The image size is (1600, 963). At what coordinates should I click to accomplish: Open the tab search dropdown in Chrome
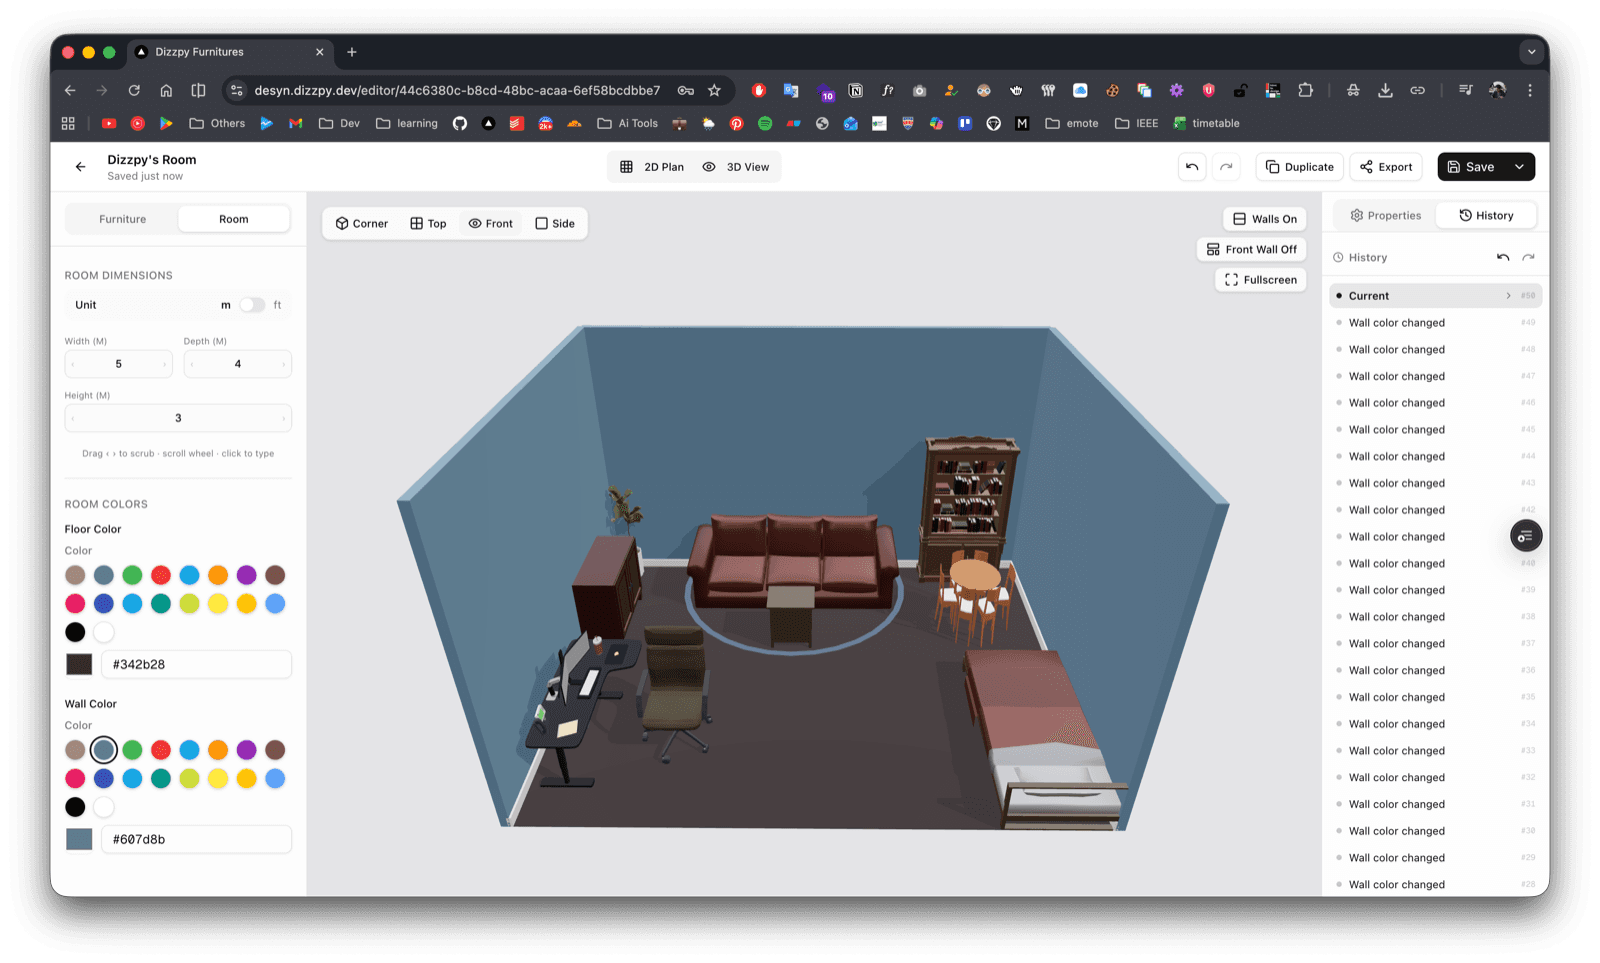[x=1531, y=52]
